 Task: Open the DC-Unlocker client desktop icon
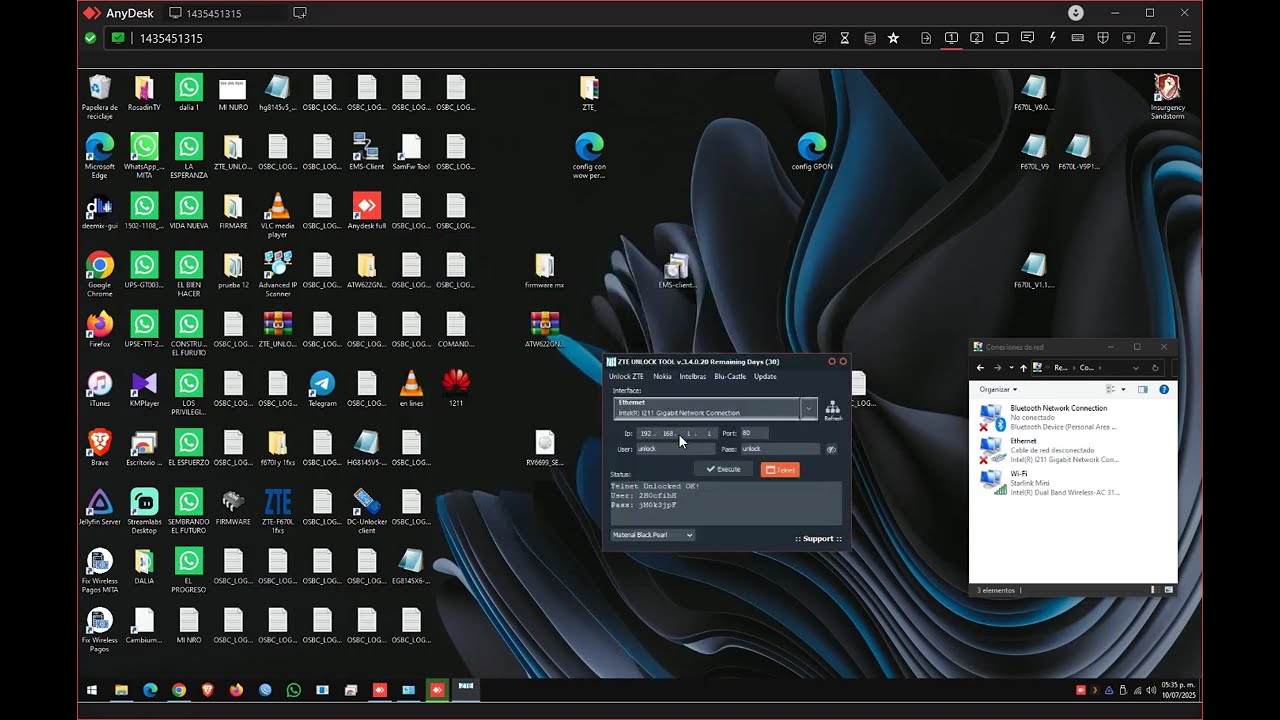pyautogui.click(x=367, y=512)
